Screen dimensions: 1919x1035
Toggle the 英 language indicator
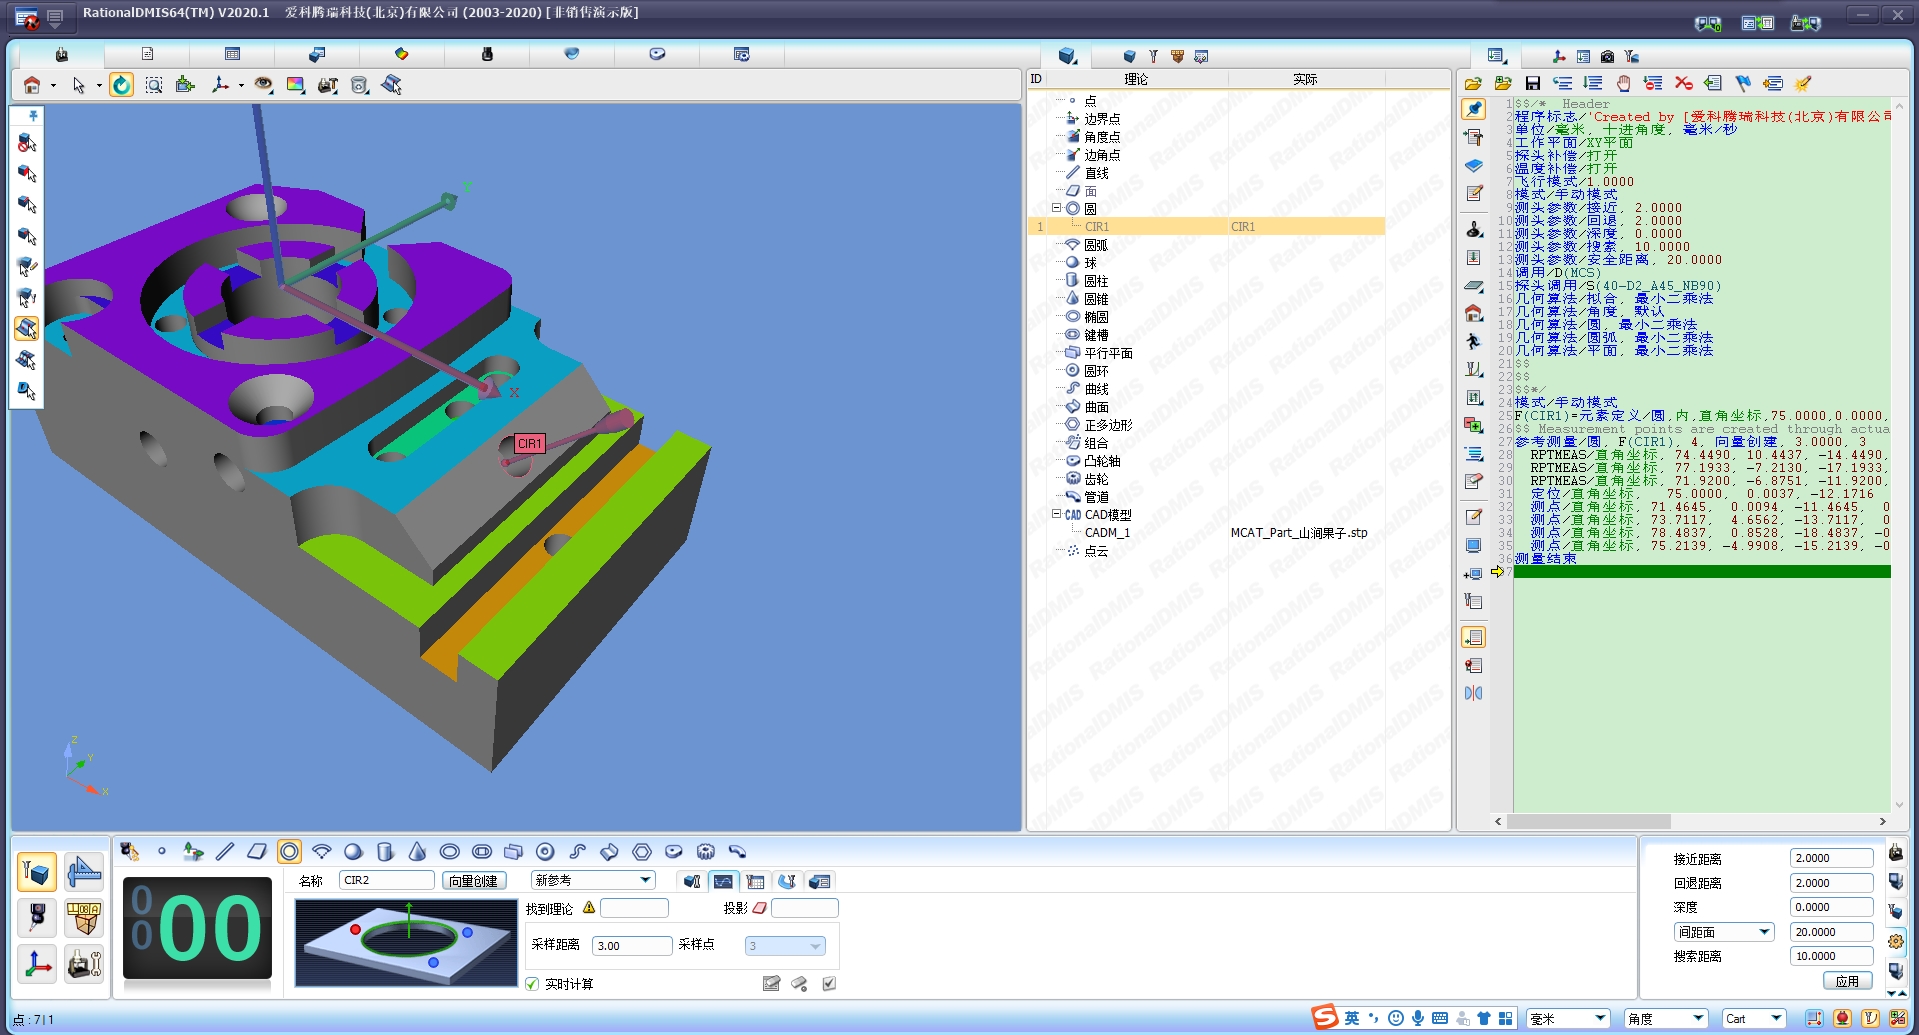click(1351, 1018)
